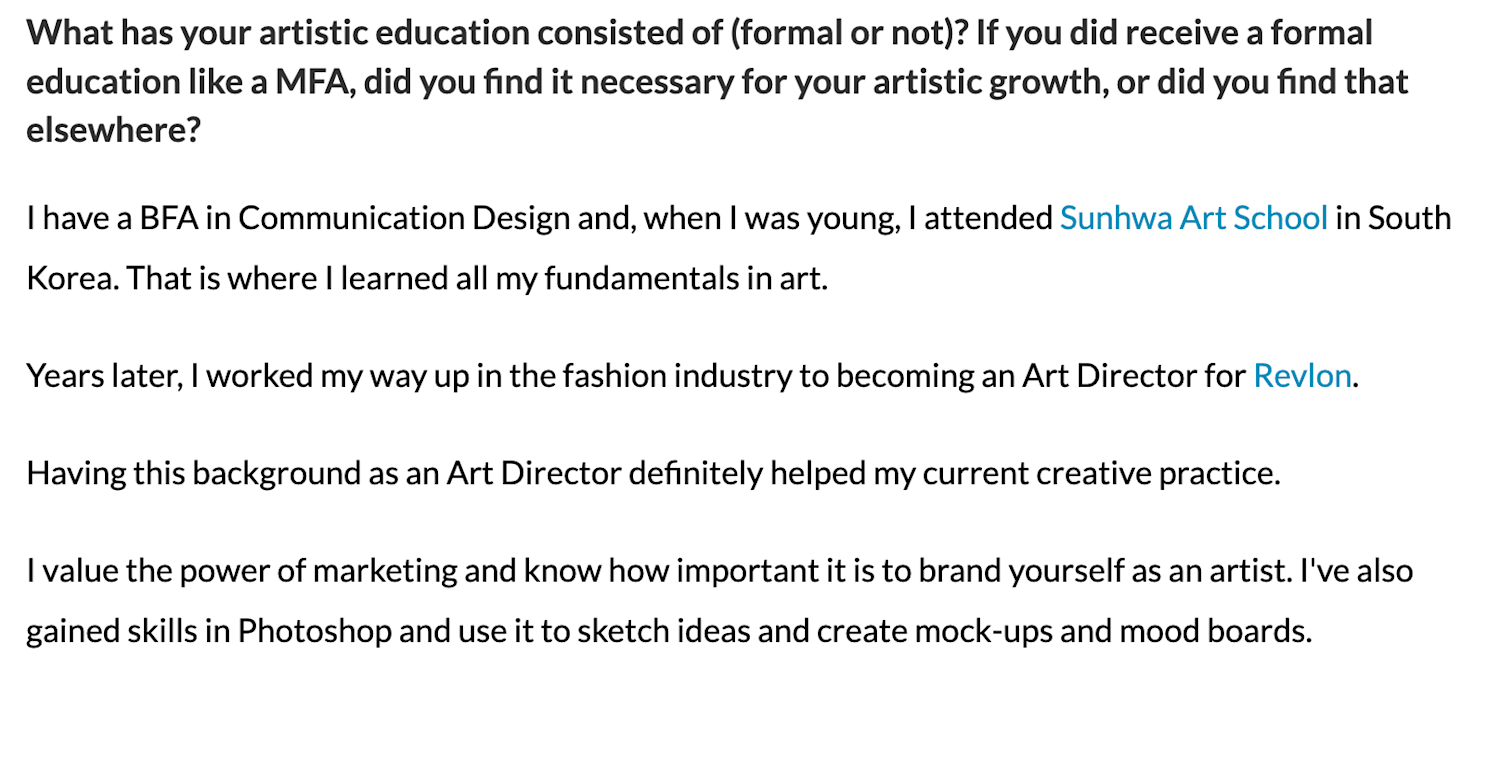Click the words "Art Director for" before Revlon

(x=1134, y=376)
